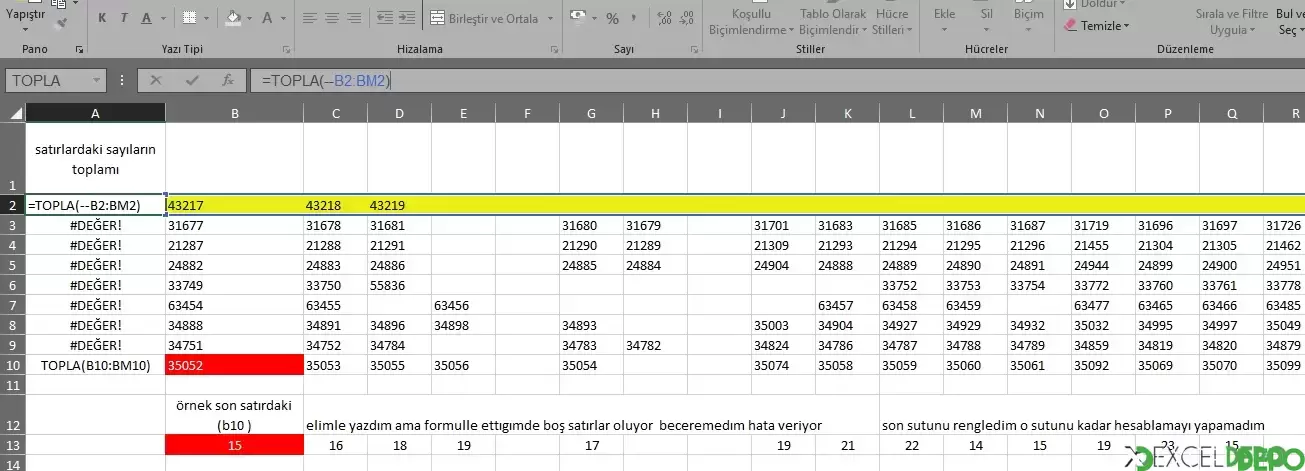The width and height of the screenshot is (1305, 471).
Task: Select red cell containing 35052
Action: [x=234, y=365]
